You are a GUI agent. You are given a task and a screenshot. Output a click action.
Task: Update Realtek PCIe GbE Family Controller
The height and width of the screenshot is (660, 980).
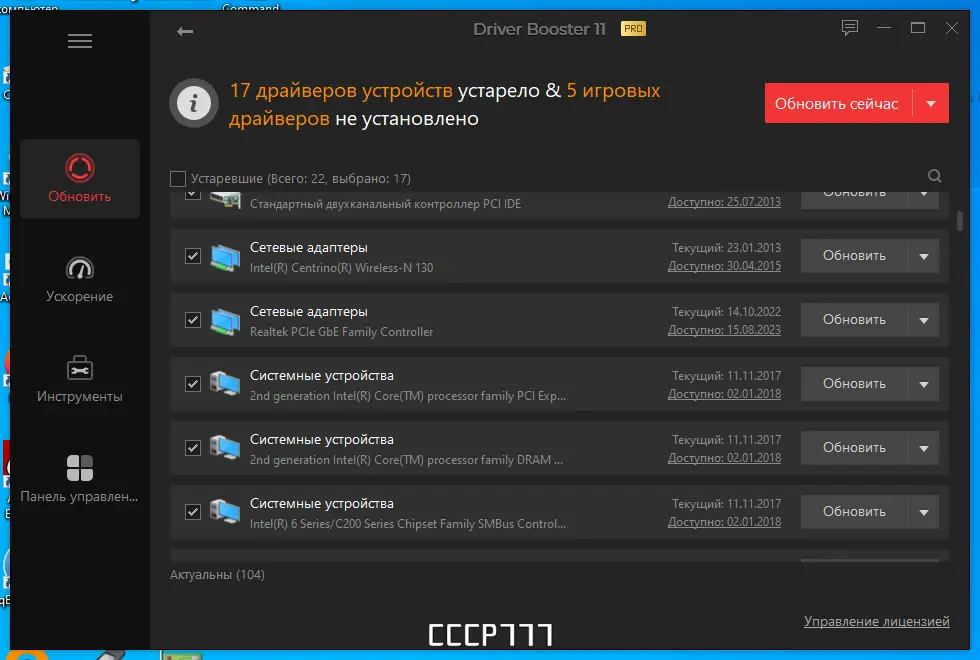(x=854, y=320)
